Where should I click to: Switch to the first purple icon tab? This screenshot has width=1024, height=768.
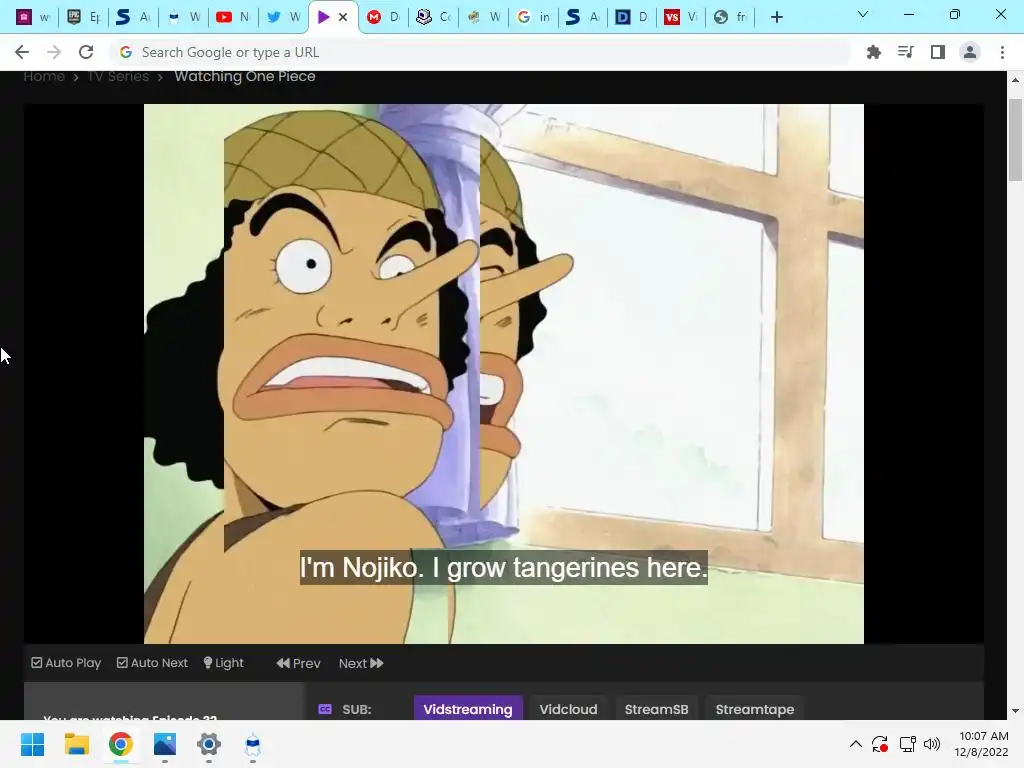31,17
